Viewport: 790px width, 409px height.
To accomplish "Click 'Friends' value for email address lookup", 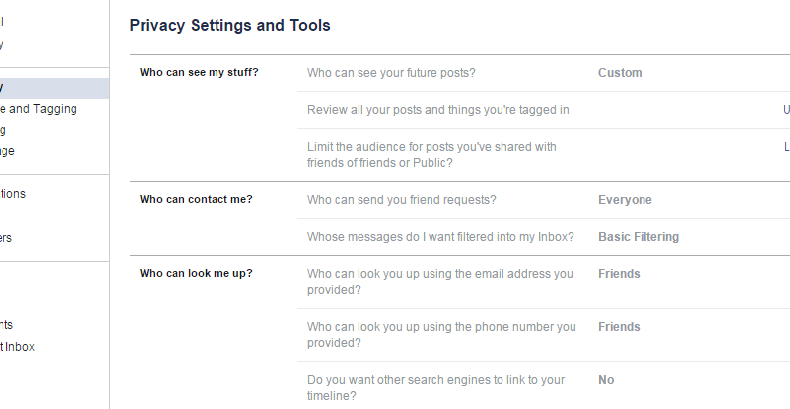I will [619, 274].
